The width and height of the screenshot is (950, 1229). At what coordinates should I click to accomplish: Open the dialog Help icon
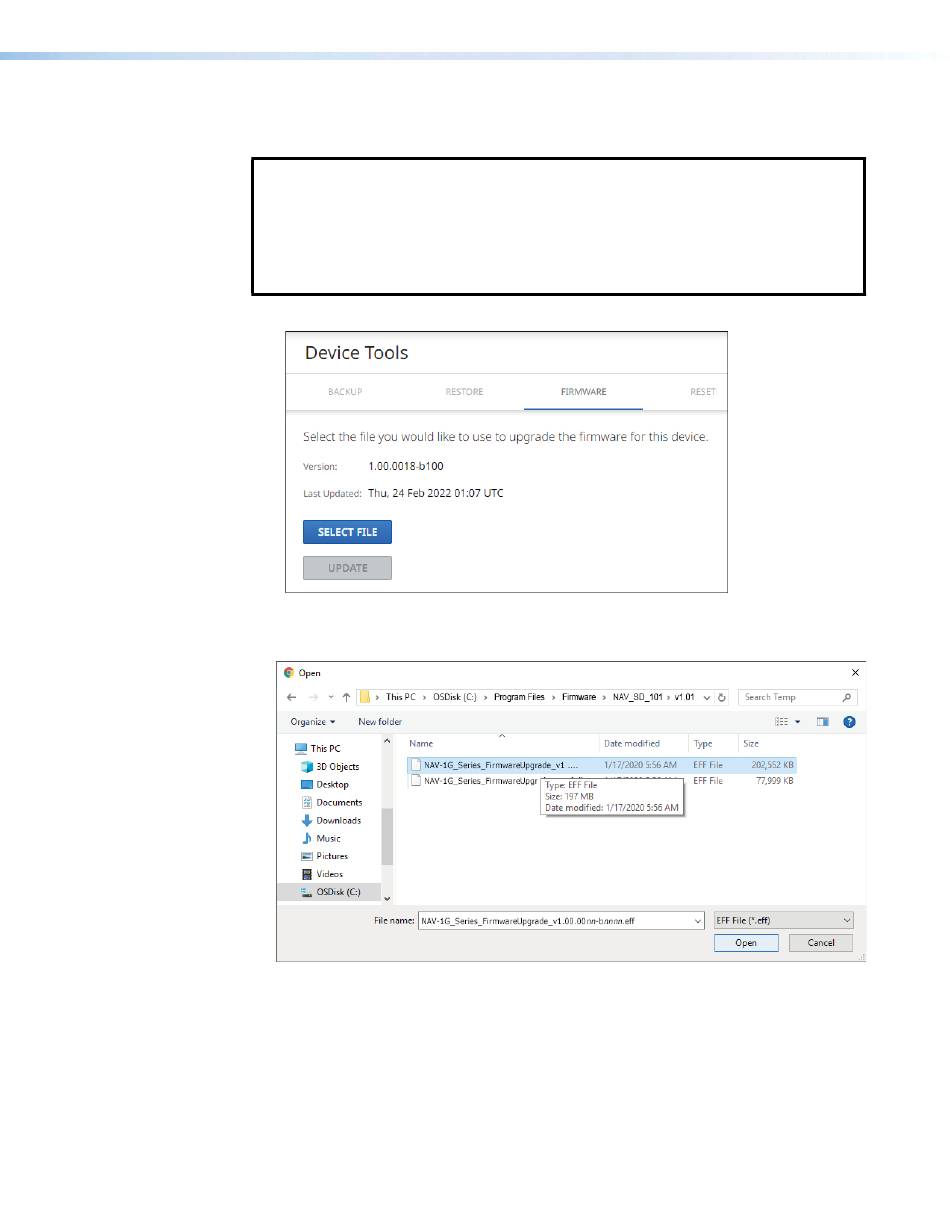click(849, 721)
